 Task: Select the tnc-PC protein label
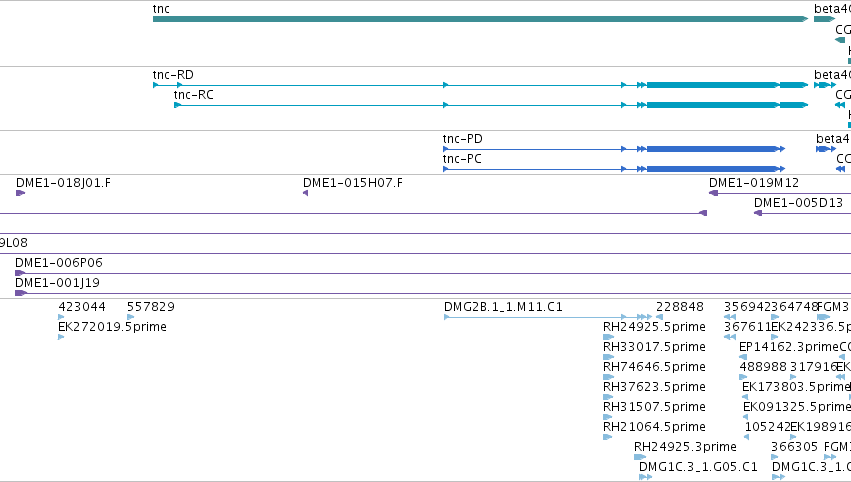pos(462,158)
